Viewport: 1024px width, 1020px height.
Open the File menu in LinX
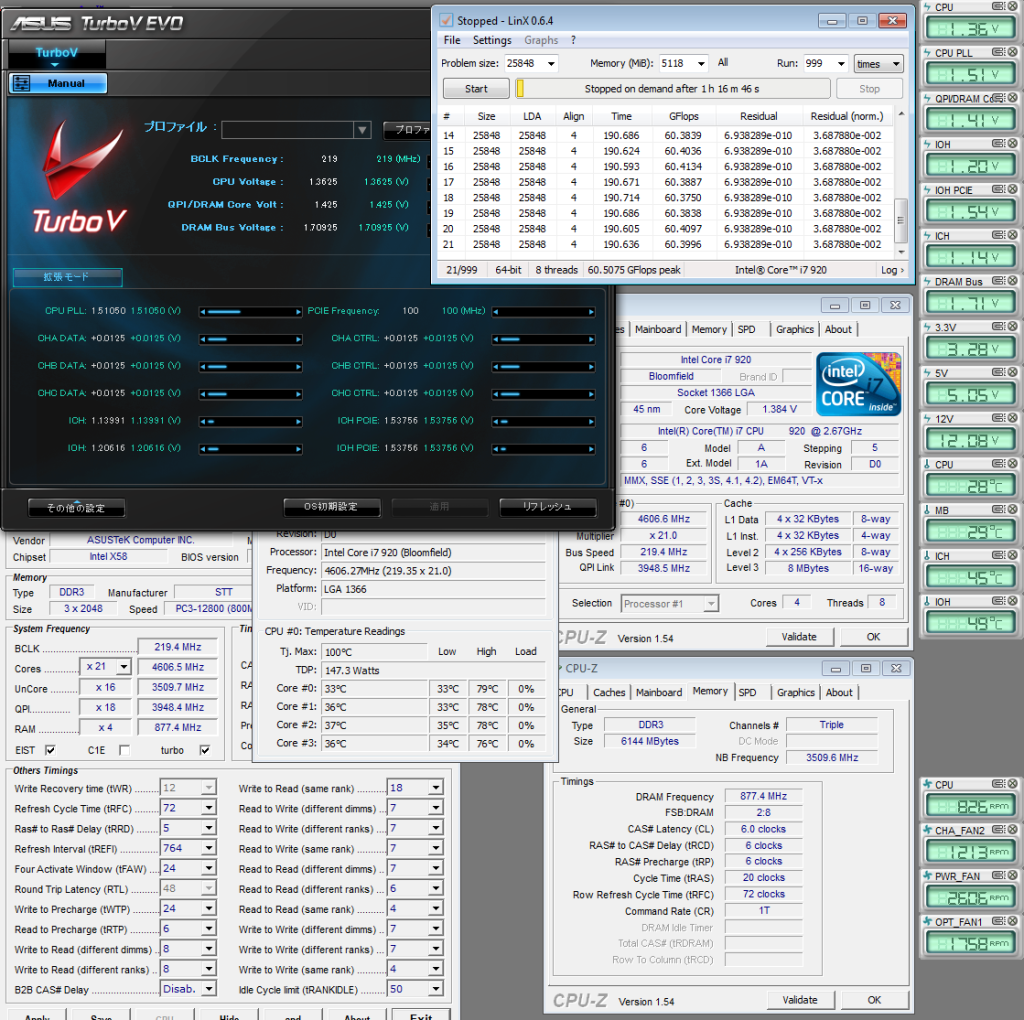coord(452,40)
